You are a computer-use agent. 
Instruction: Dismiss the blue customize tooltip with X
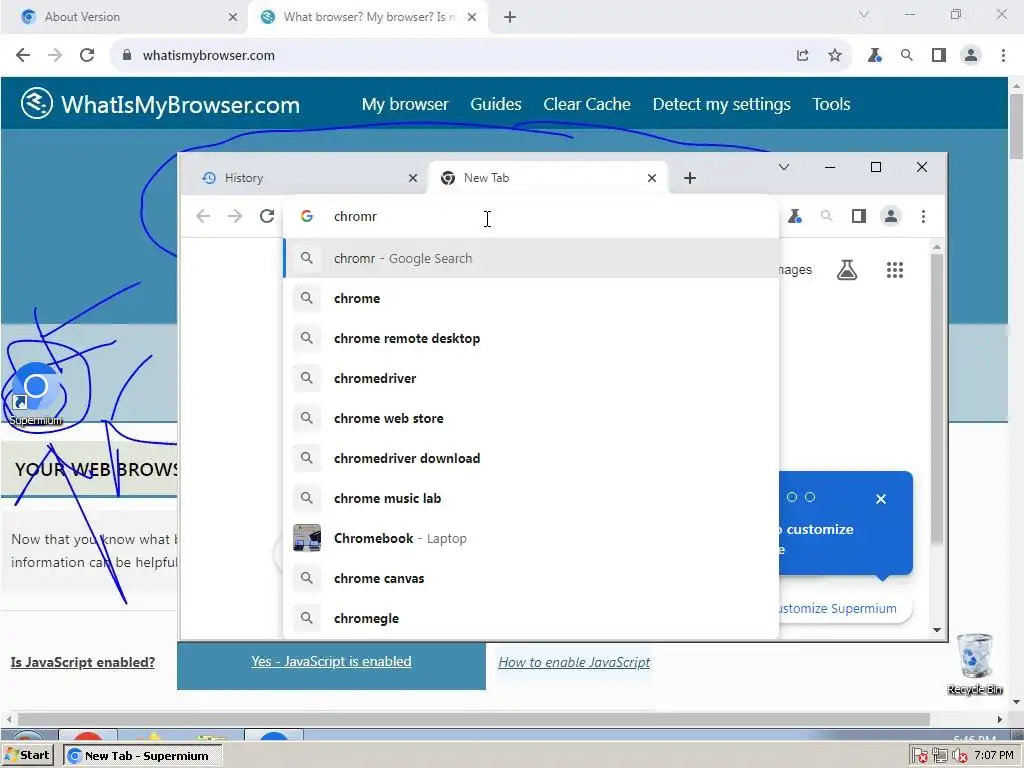point(880,499)
